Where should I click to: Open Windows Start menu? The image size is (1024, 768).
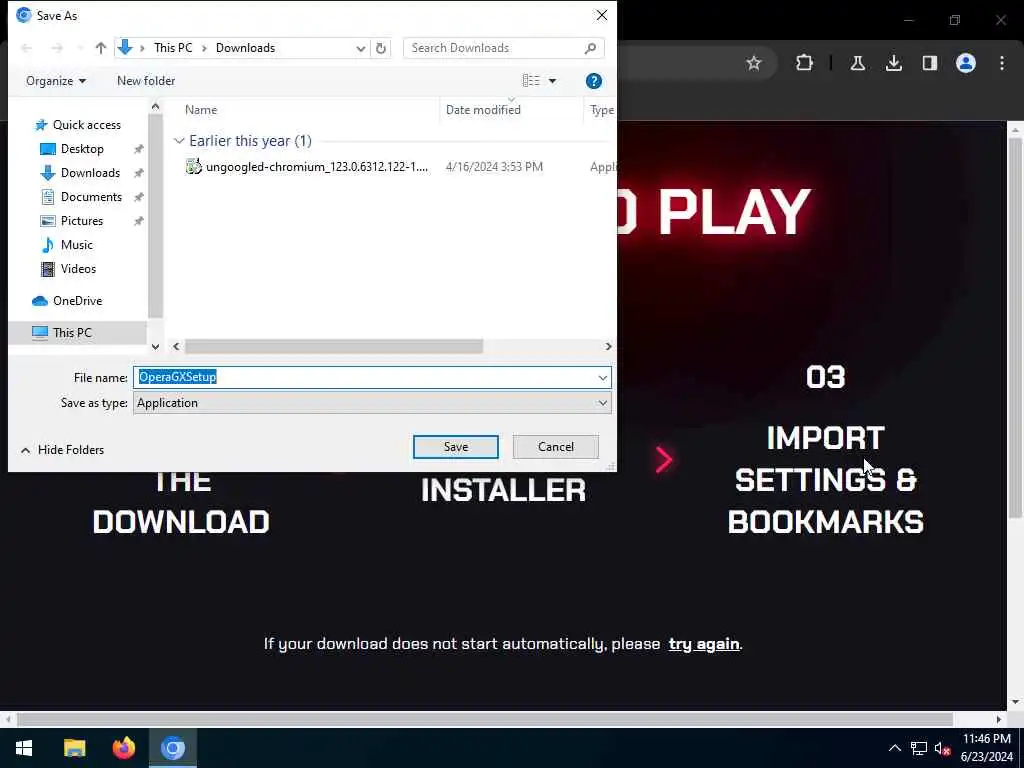coord(24,748)
